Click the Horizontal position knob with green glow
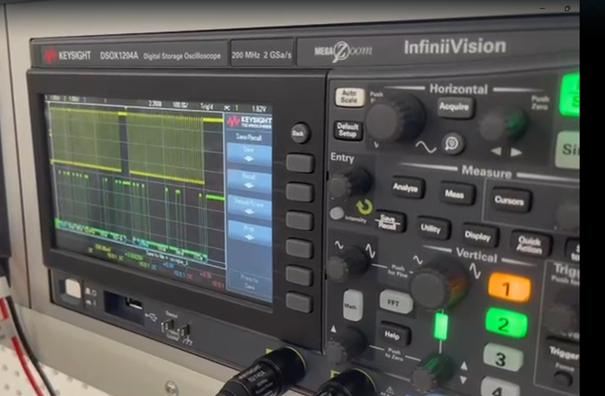 click(503, 124)
